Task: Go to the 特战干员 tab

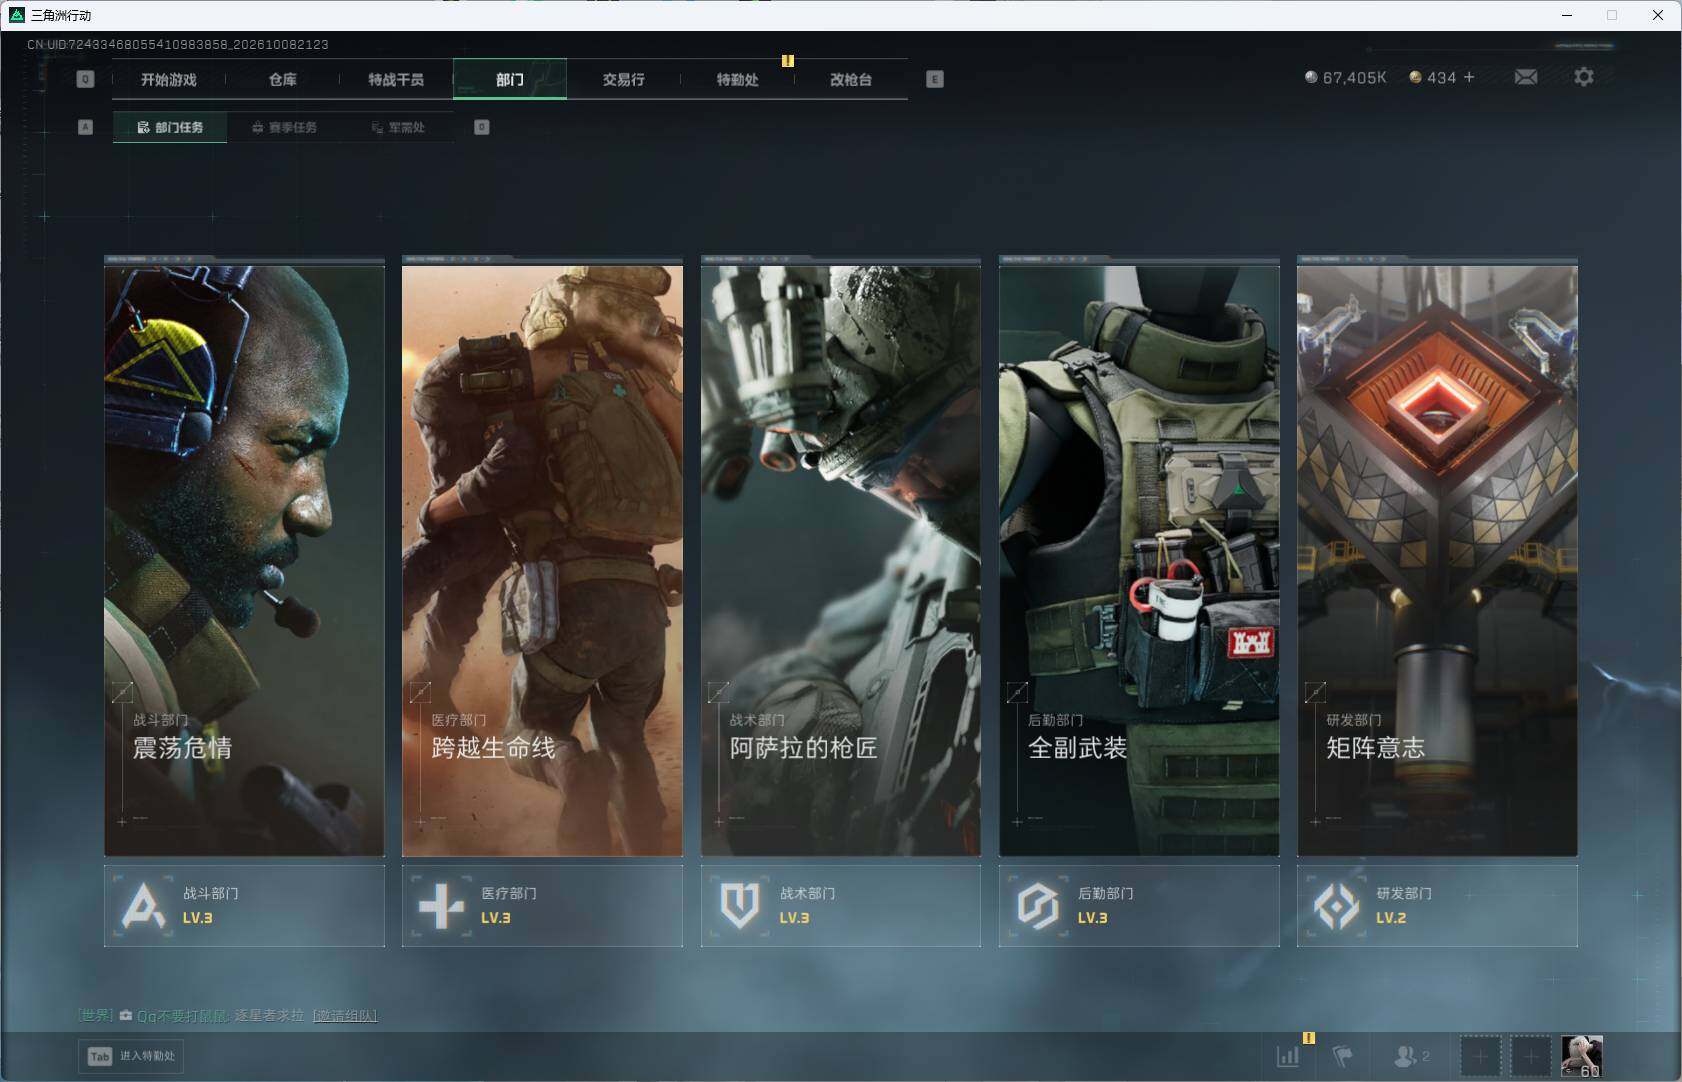Action: (396, 79)
